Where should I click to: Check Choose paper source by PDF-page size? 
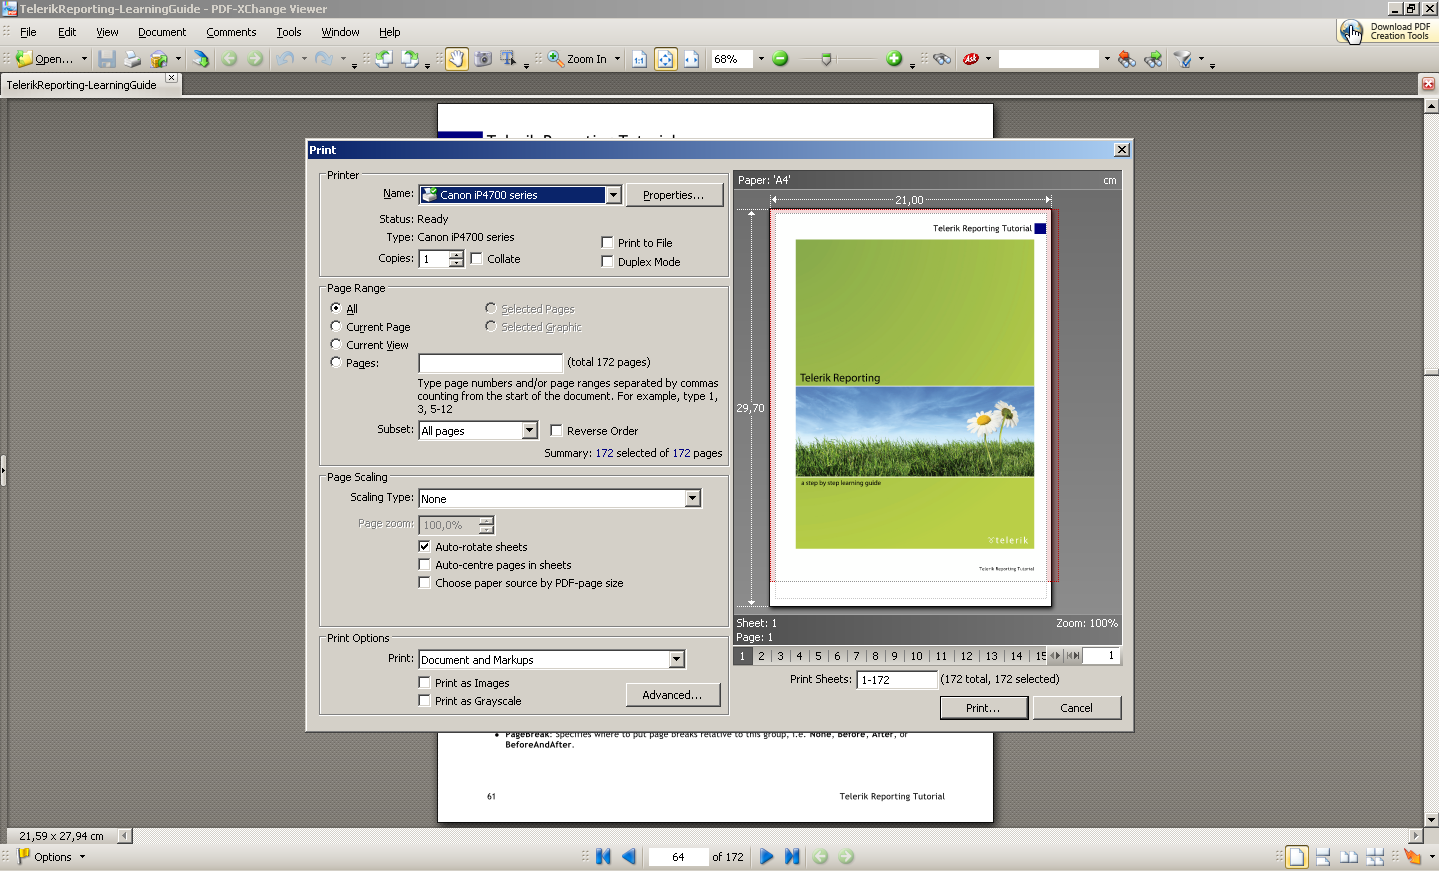click(x=424, y=583)
